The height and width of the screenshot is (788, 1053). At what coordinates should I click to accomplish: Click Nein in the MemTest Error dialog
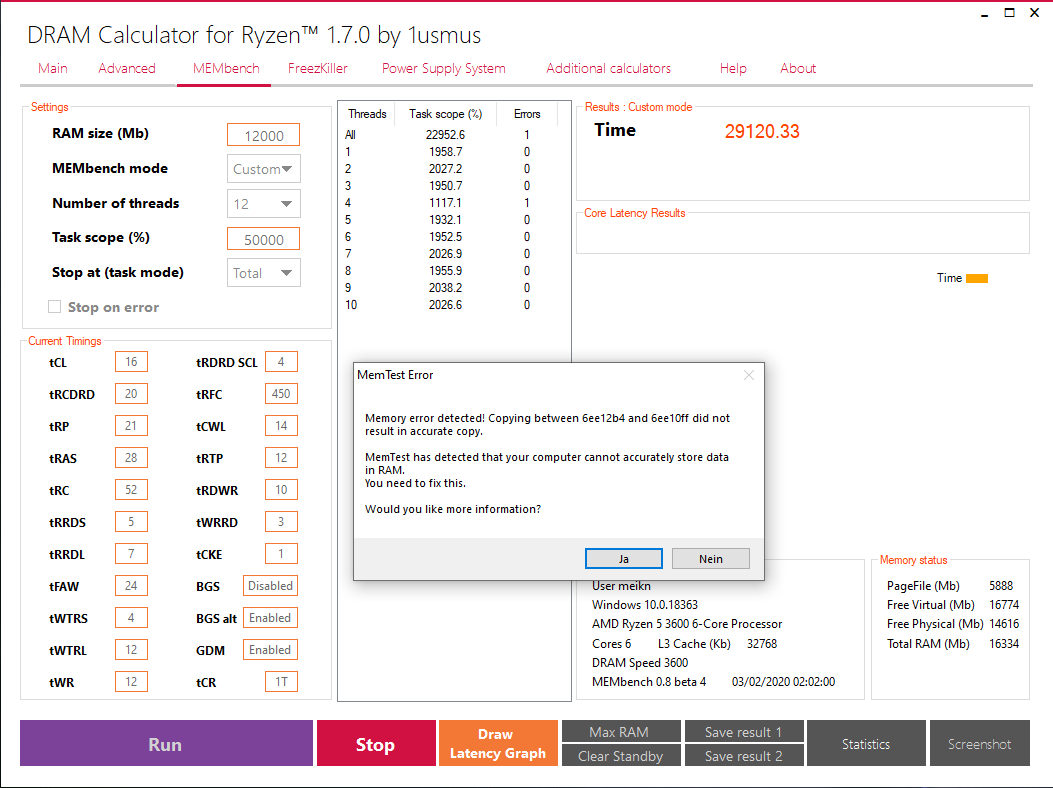pos(711,559)
